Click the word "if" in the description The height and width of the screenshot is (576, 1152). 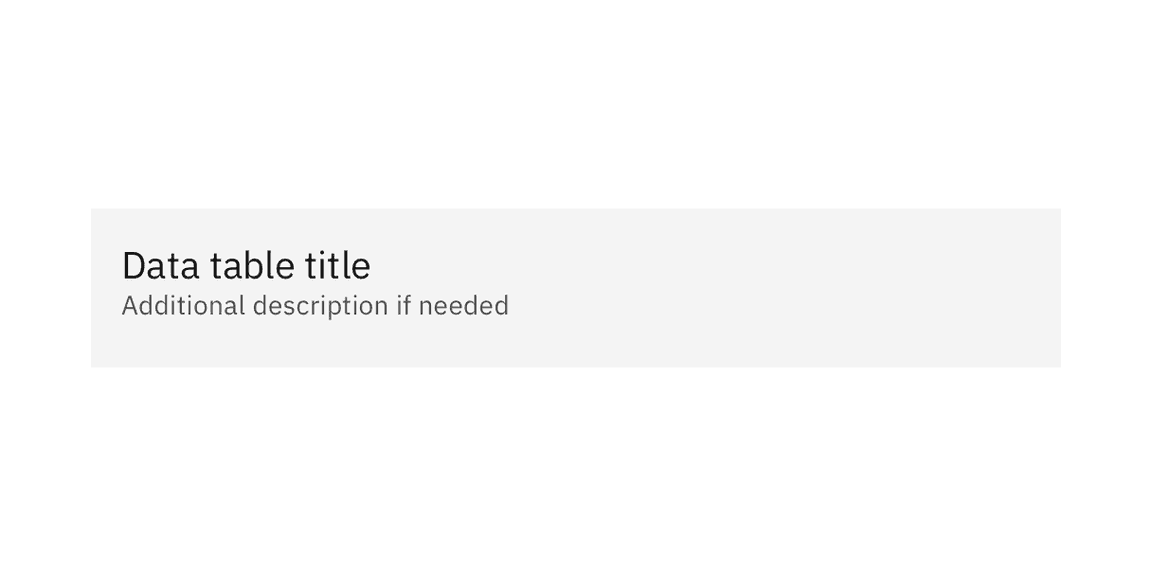pos(403,305)
